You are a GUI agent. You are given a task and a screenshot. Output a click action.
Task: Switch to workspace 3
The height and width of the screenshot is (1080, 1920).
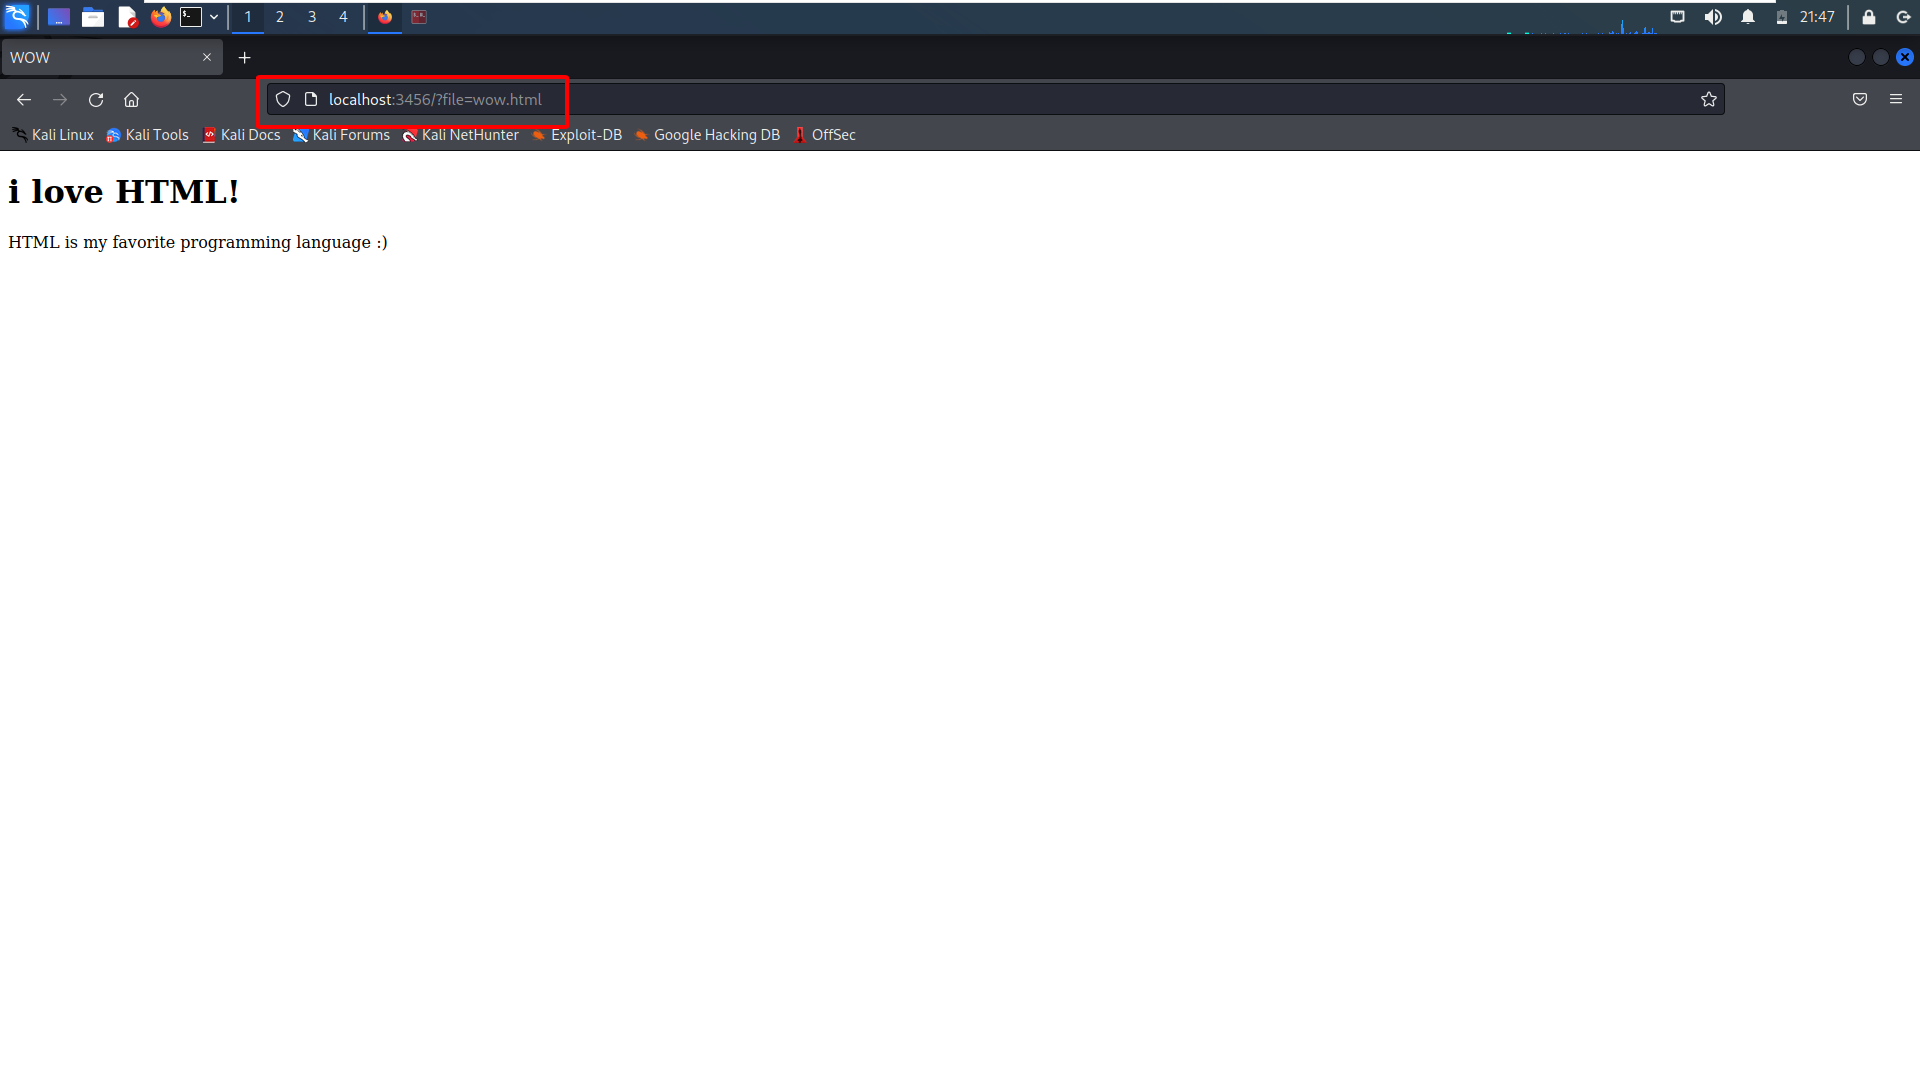tap(312, 16)
